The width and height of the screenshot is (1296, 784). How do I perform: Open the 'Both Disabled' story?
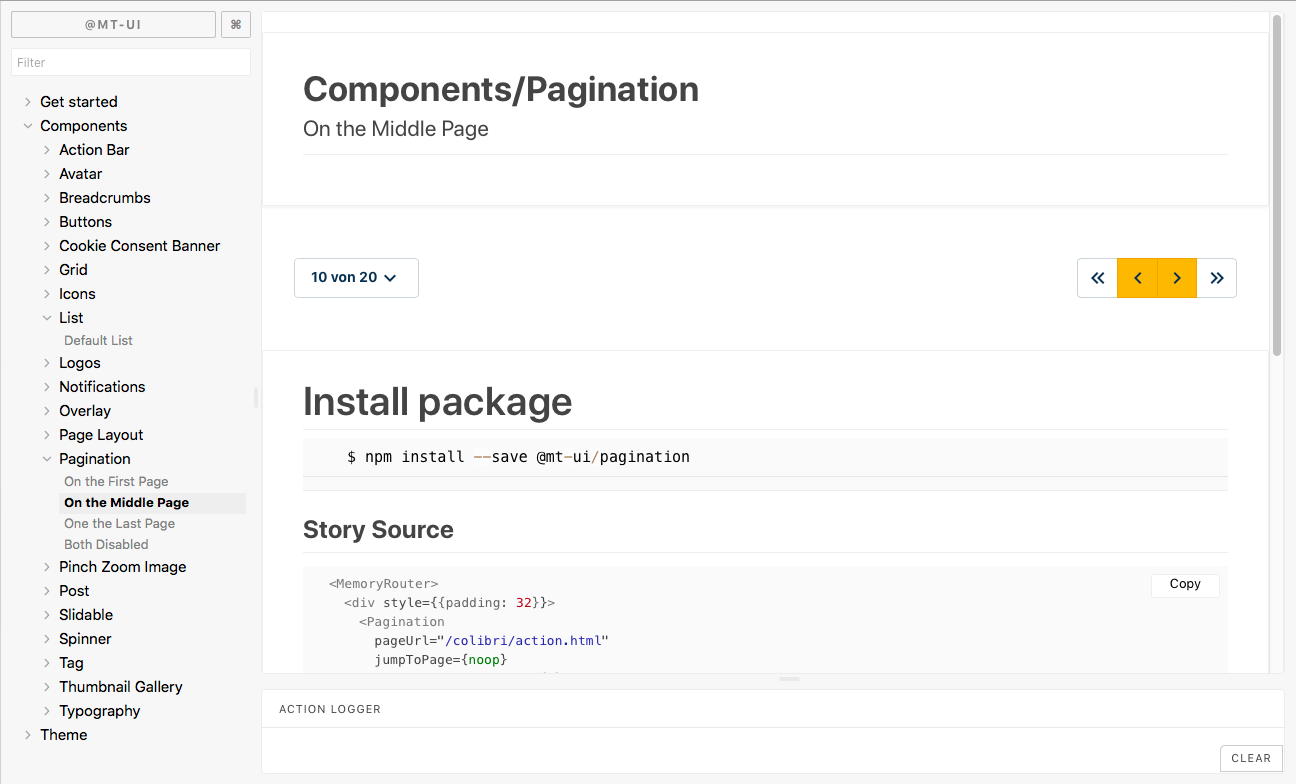[106, 545]
